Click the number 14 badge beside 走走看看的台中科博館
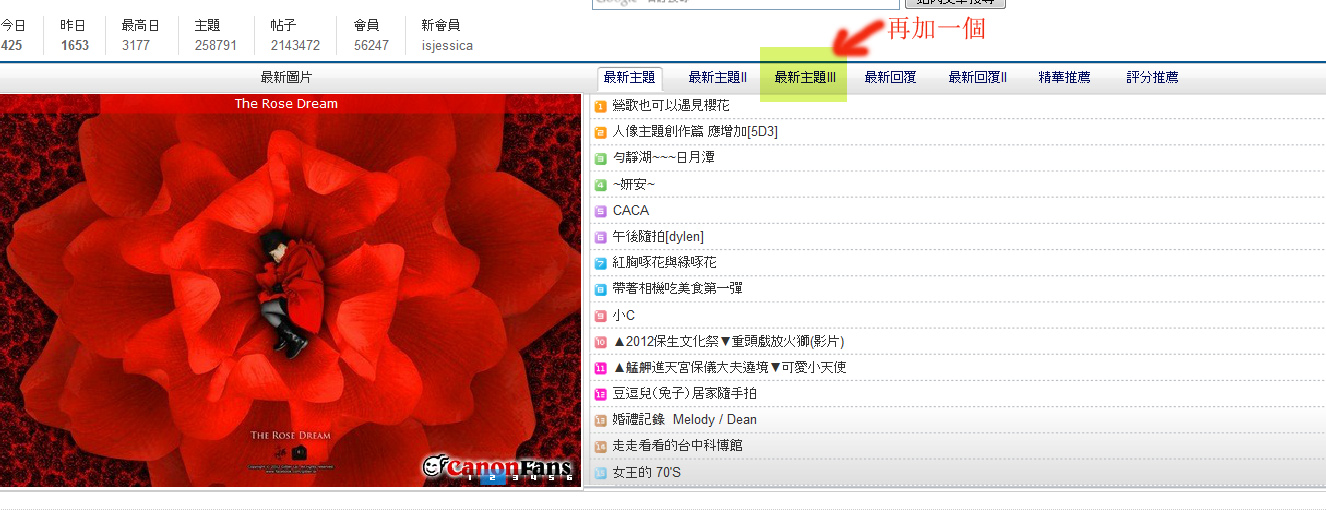Image resolution: width=1326 pixels, height=510 pixels. pos(600,446)
